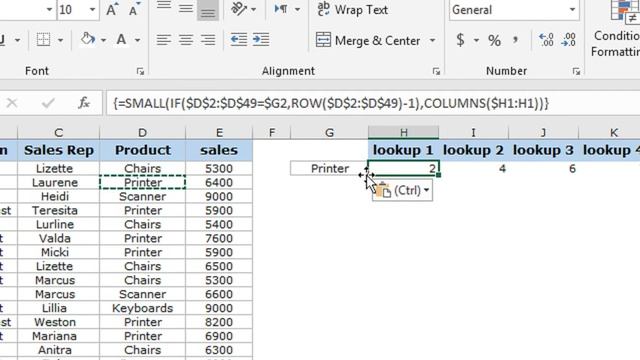Select sales value 7600
Screen dimensions: 640x360
219,238
